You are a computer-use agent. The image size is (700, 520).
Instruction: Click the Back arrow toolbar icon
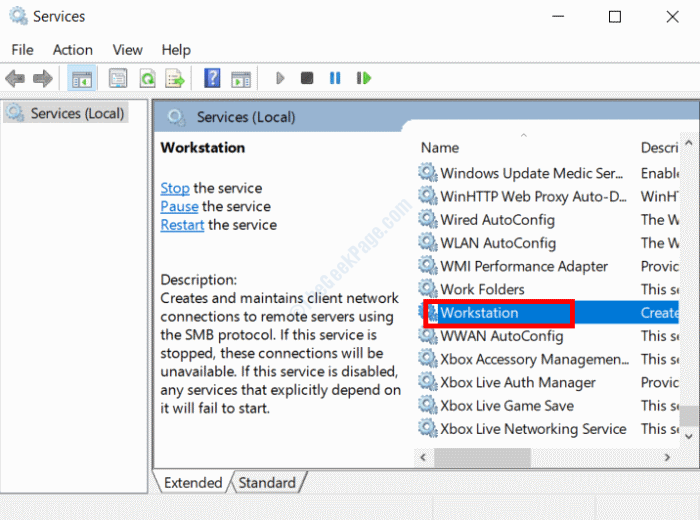(x=15, y=78)
